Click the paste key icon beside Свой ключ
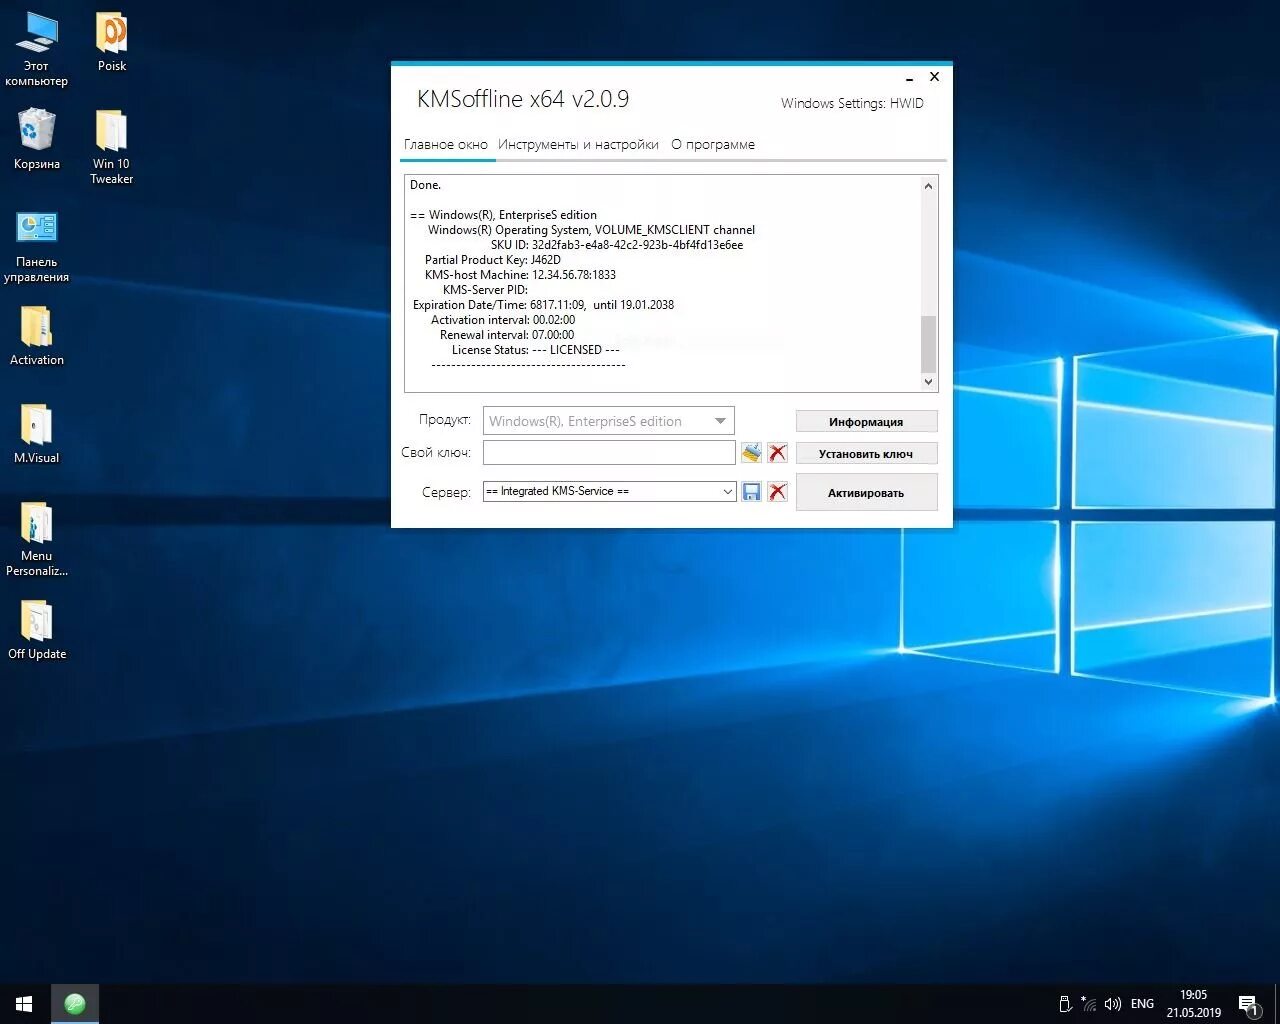The height and width of the screenshot is (1024, 1280). 751,453
